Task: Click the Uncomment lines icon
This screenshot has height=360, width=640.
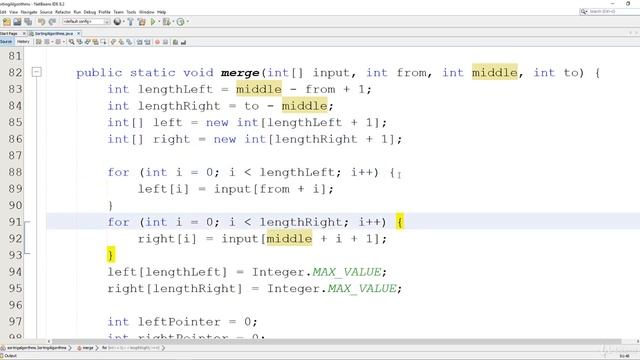Action: [x=183, y=42]
